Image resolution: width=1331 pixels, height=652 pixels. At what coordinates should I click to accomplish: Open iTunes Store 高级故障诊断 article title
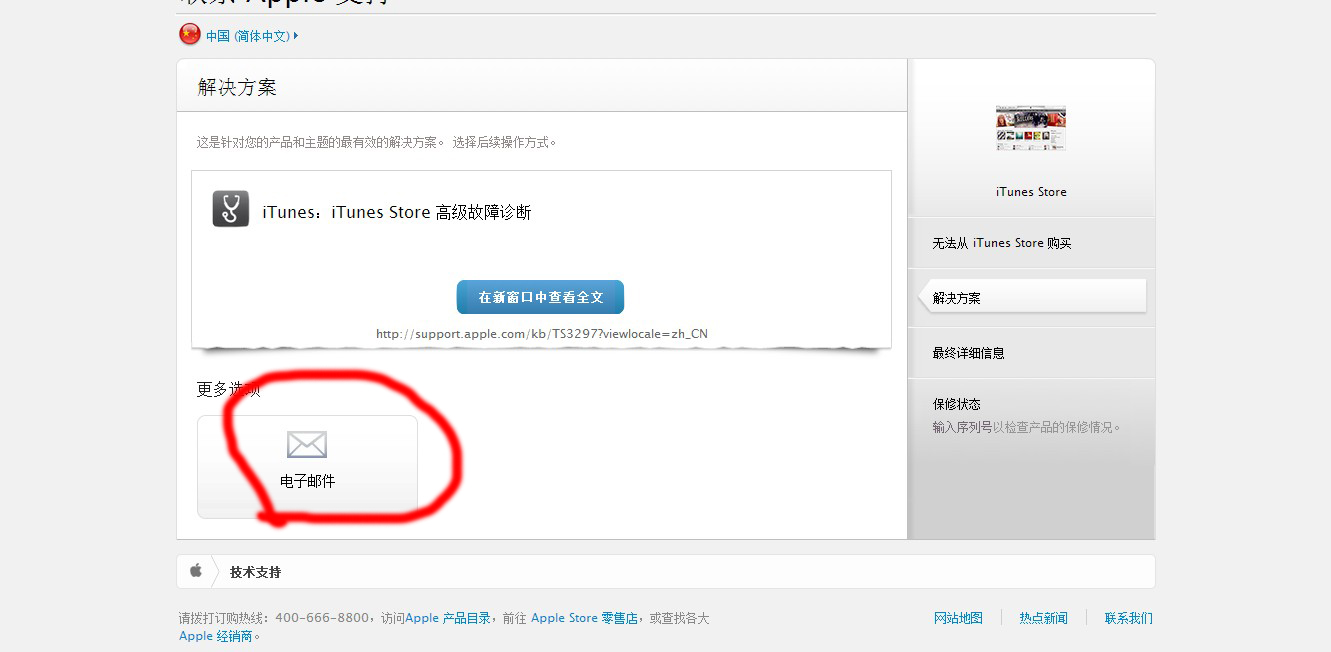397,212
